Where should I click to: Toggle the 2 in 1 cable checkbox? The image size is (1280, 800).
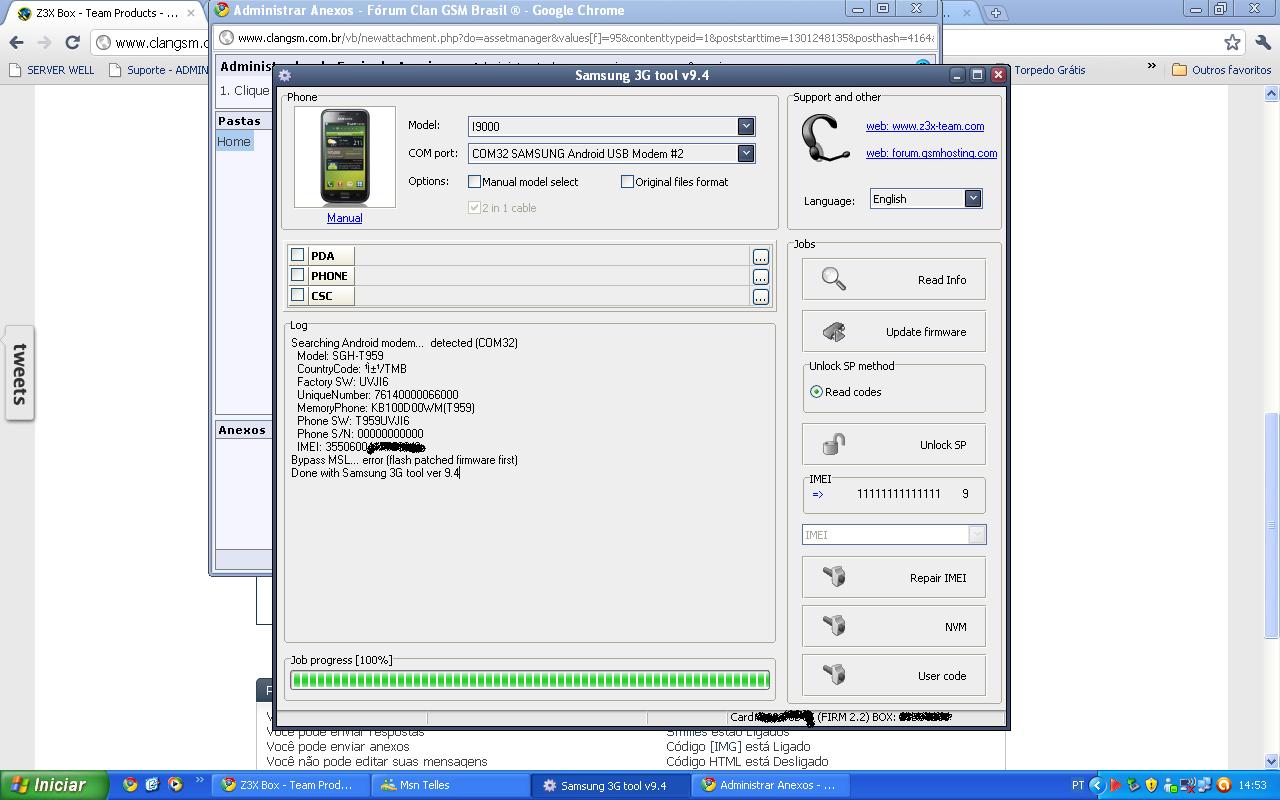[x=474, y=208]
